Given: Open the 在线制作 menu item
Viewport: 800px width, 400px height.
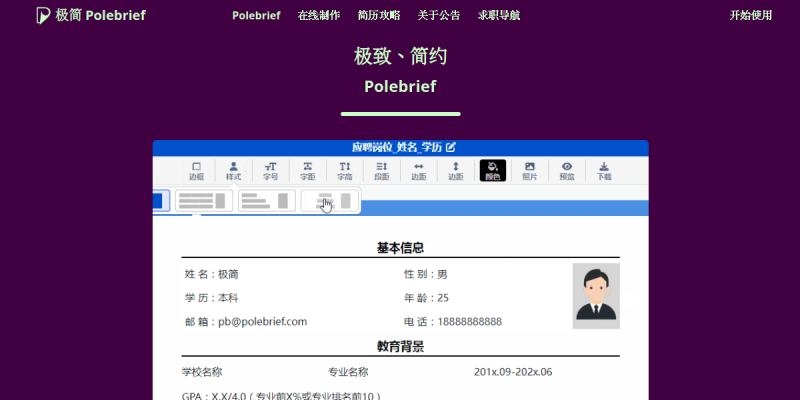Looking at the screenshot, I should (319, 15).
